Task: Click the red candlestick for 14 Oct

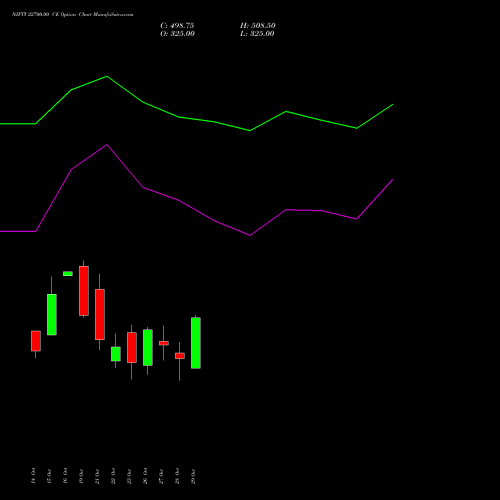Action: click(36, 341)
